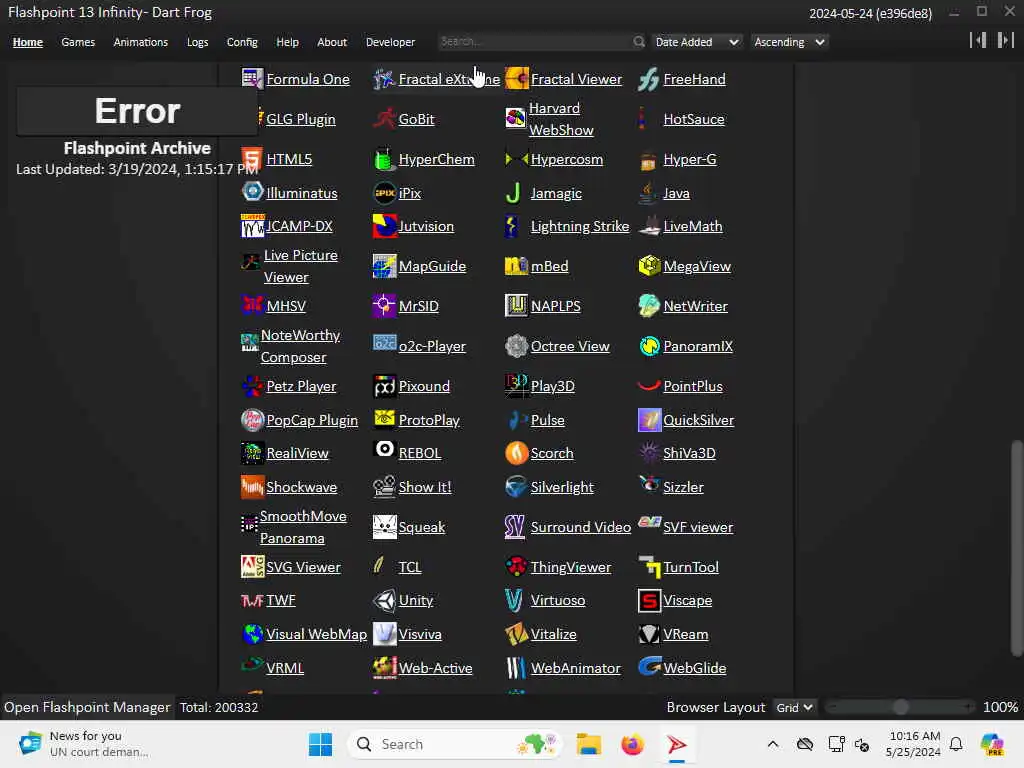Show hidden system tray icons chevron
The image size is (1024, 768).
(x=773, y=744)
